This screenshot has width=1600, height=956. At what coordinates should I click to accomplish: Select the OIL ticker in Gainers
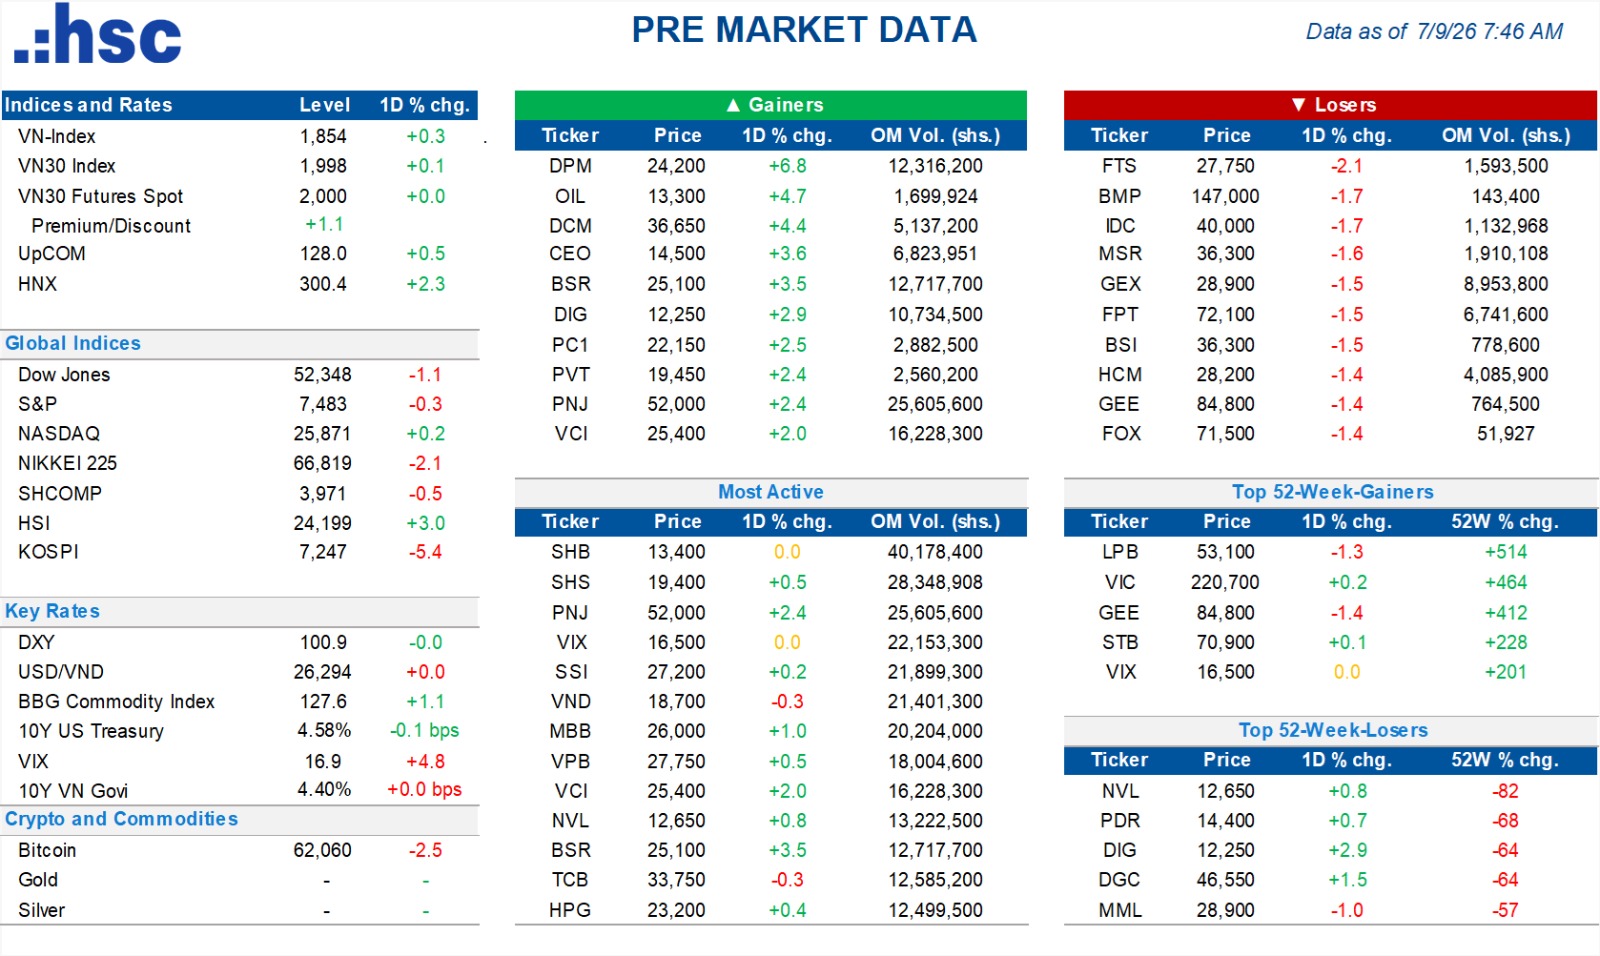[x=570, y=196]
